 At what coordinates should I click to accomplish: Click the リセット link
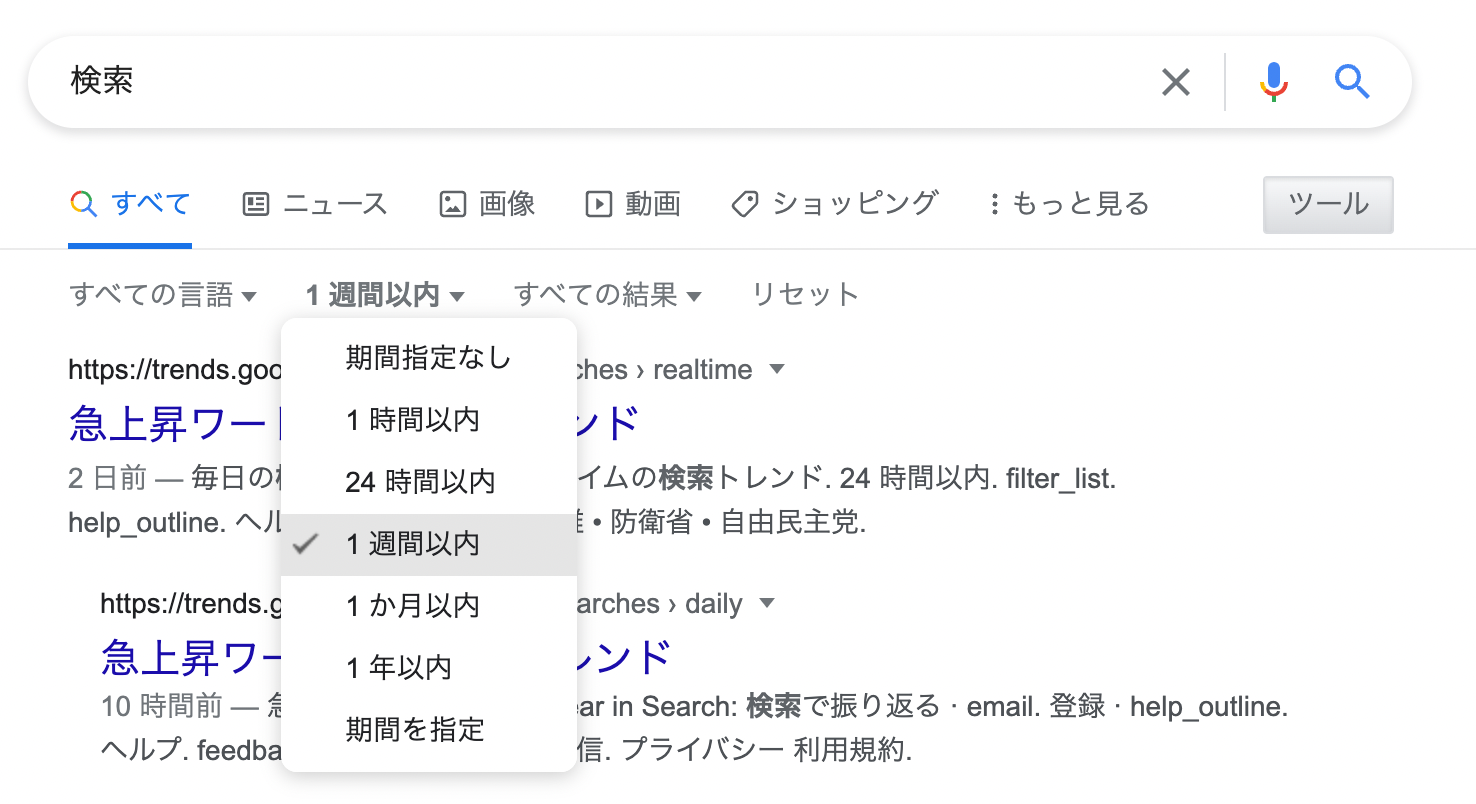(x=805, y=295)
